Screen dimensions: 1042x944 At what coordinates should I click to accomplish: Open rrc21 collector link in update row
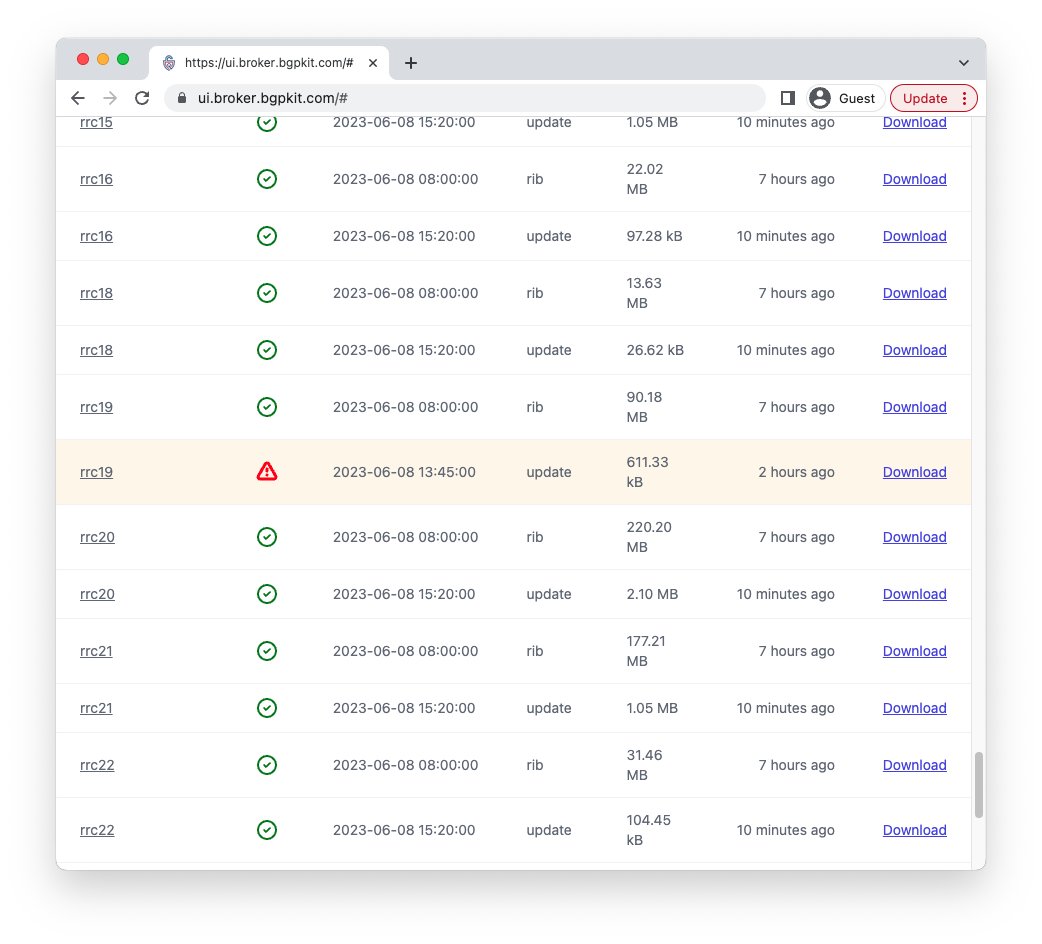[96, 708]
